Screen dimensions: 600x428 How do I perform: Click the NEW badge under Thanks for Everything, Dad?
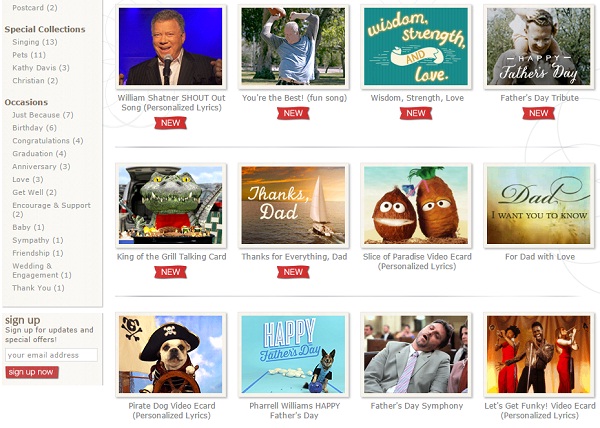(293, 272)
